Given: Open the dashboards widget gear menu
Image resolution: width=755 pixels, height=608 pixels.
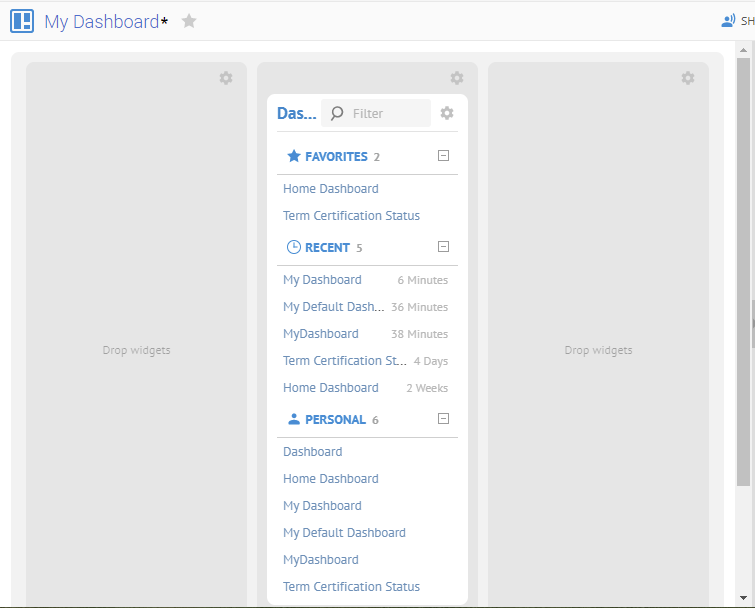Looking at the screenshot, I should click(x=447, y=113).
